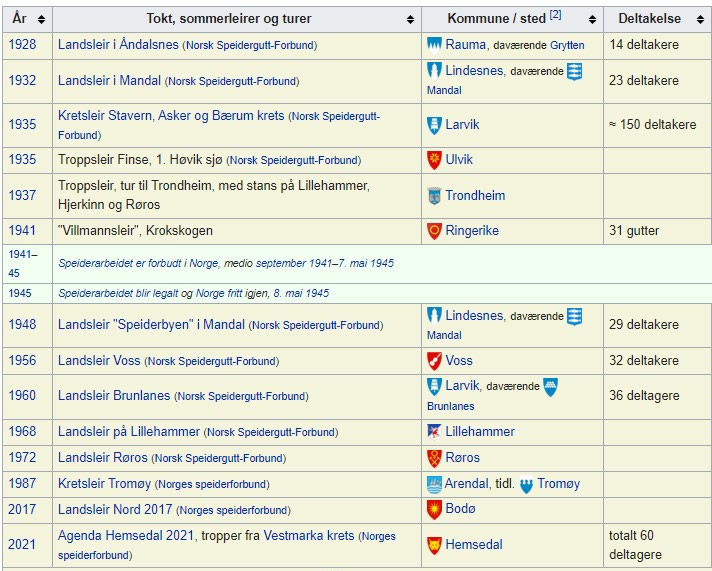
Task: Click the Trondheim coat of arms icon
Action: [x=434, y=196]
